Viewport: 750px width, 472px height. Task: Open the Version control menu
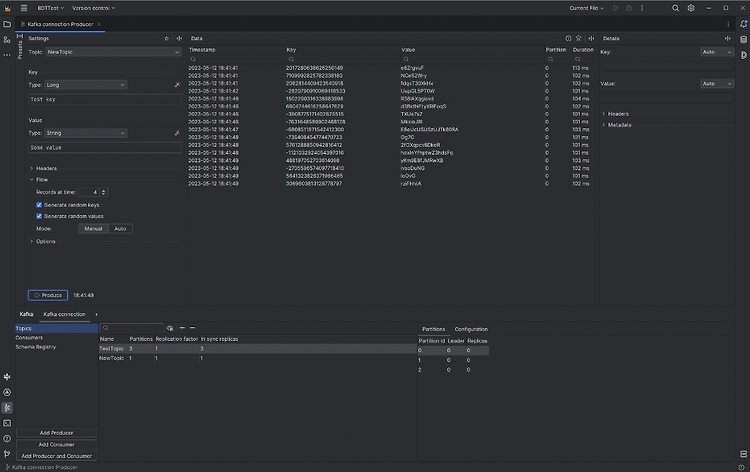point(93,8)
